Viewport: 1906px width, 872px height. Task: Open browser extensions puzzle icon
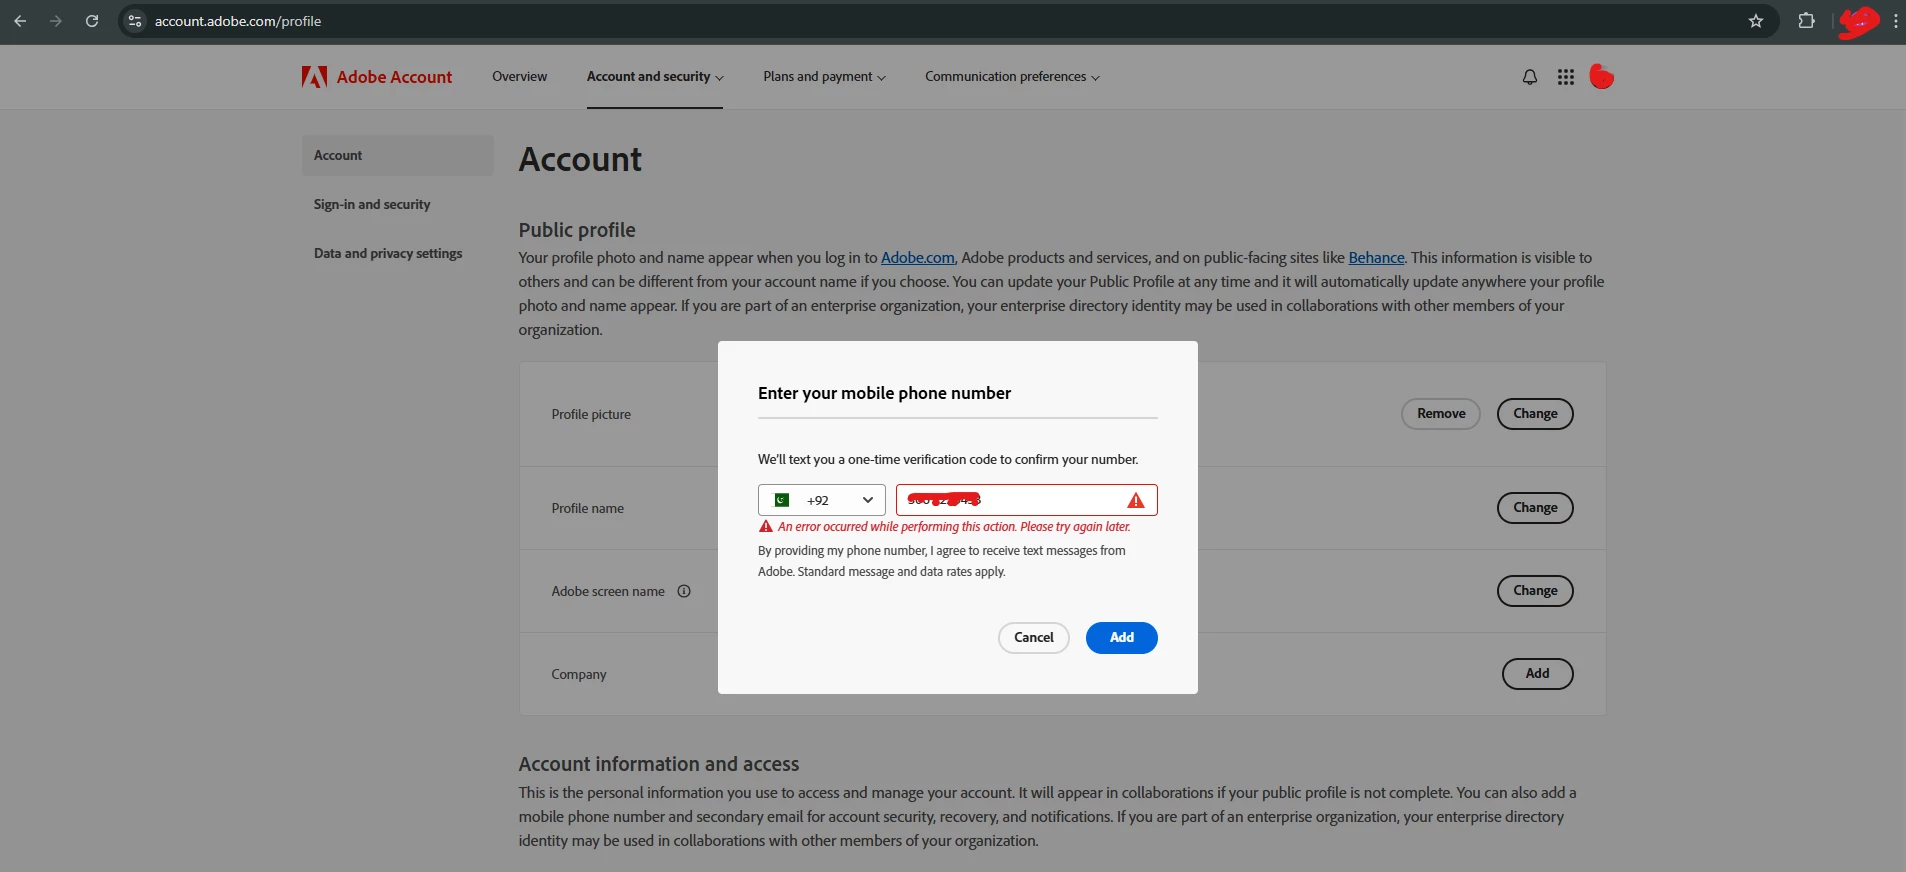pyautogui.click(x=1806, y=21)
